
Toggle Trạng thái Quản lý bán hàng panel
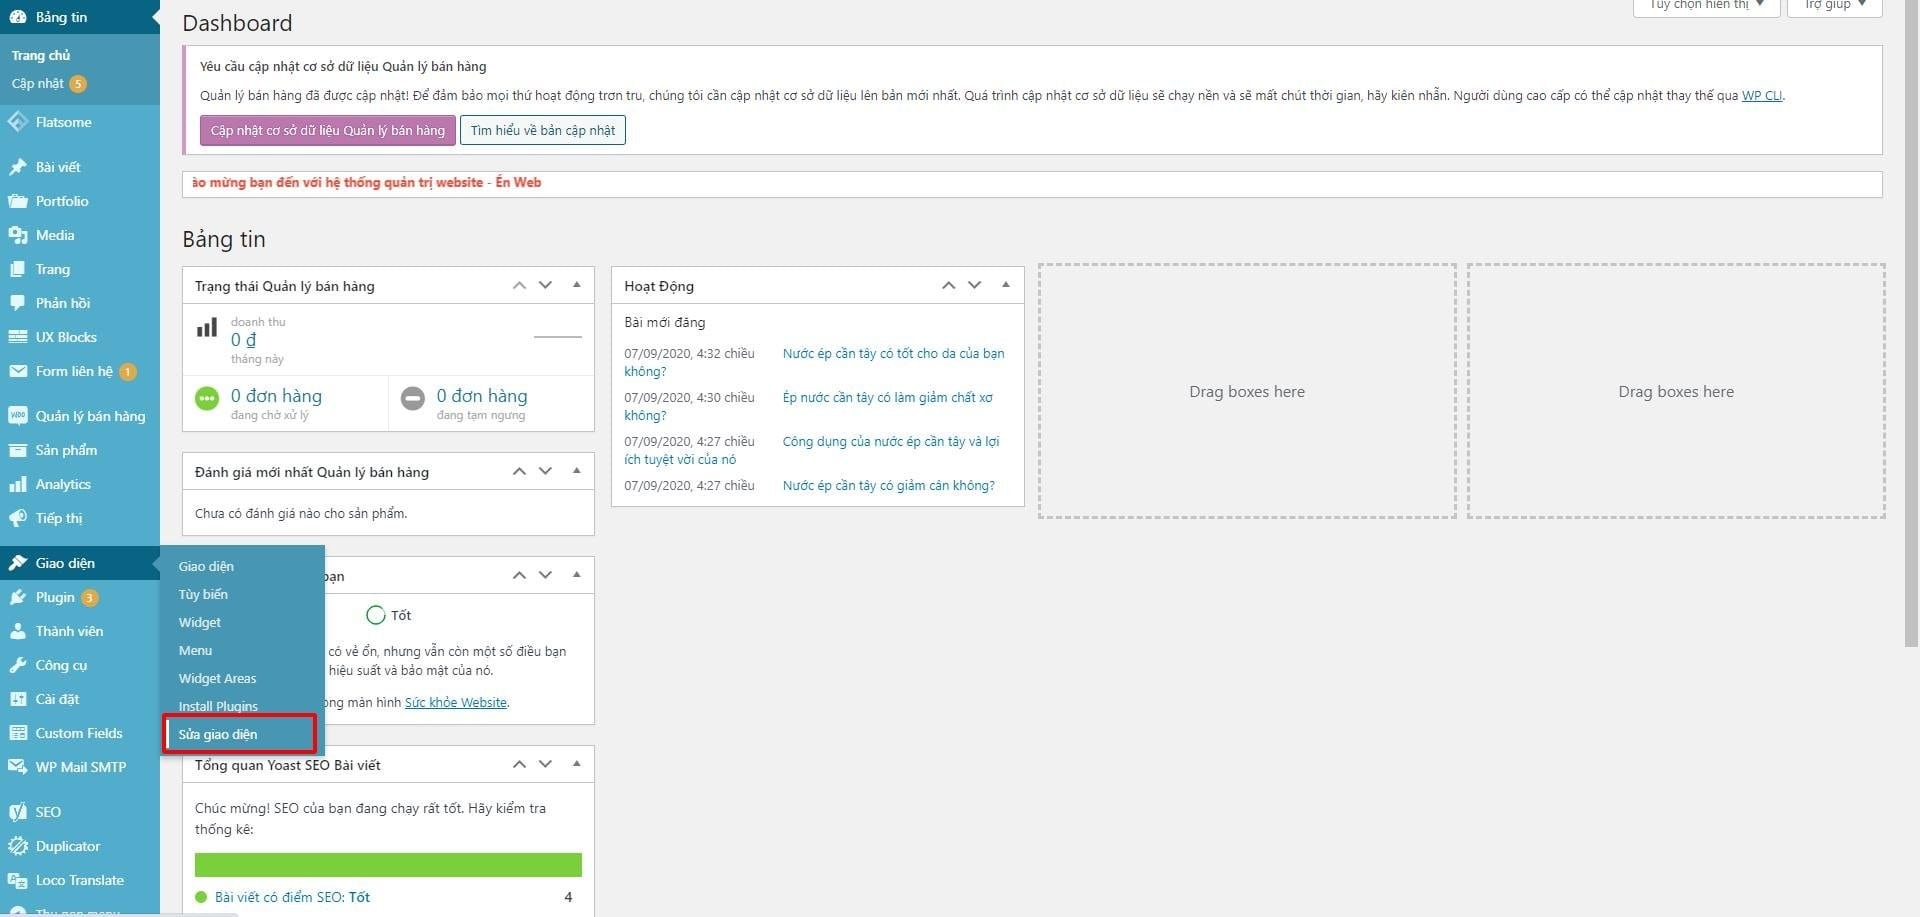pos(576,285)
